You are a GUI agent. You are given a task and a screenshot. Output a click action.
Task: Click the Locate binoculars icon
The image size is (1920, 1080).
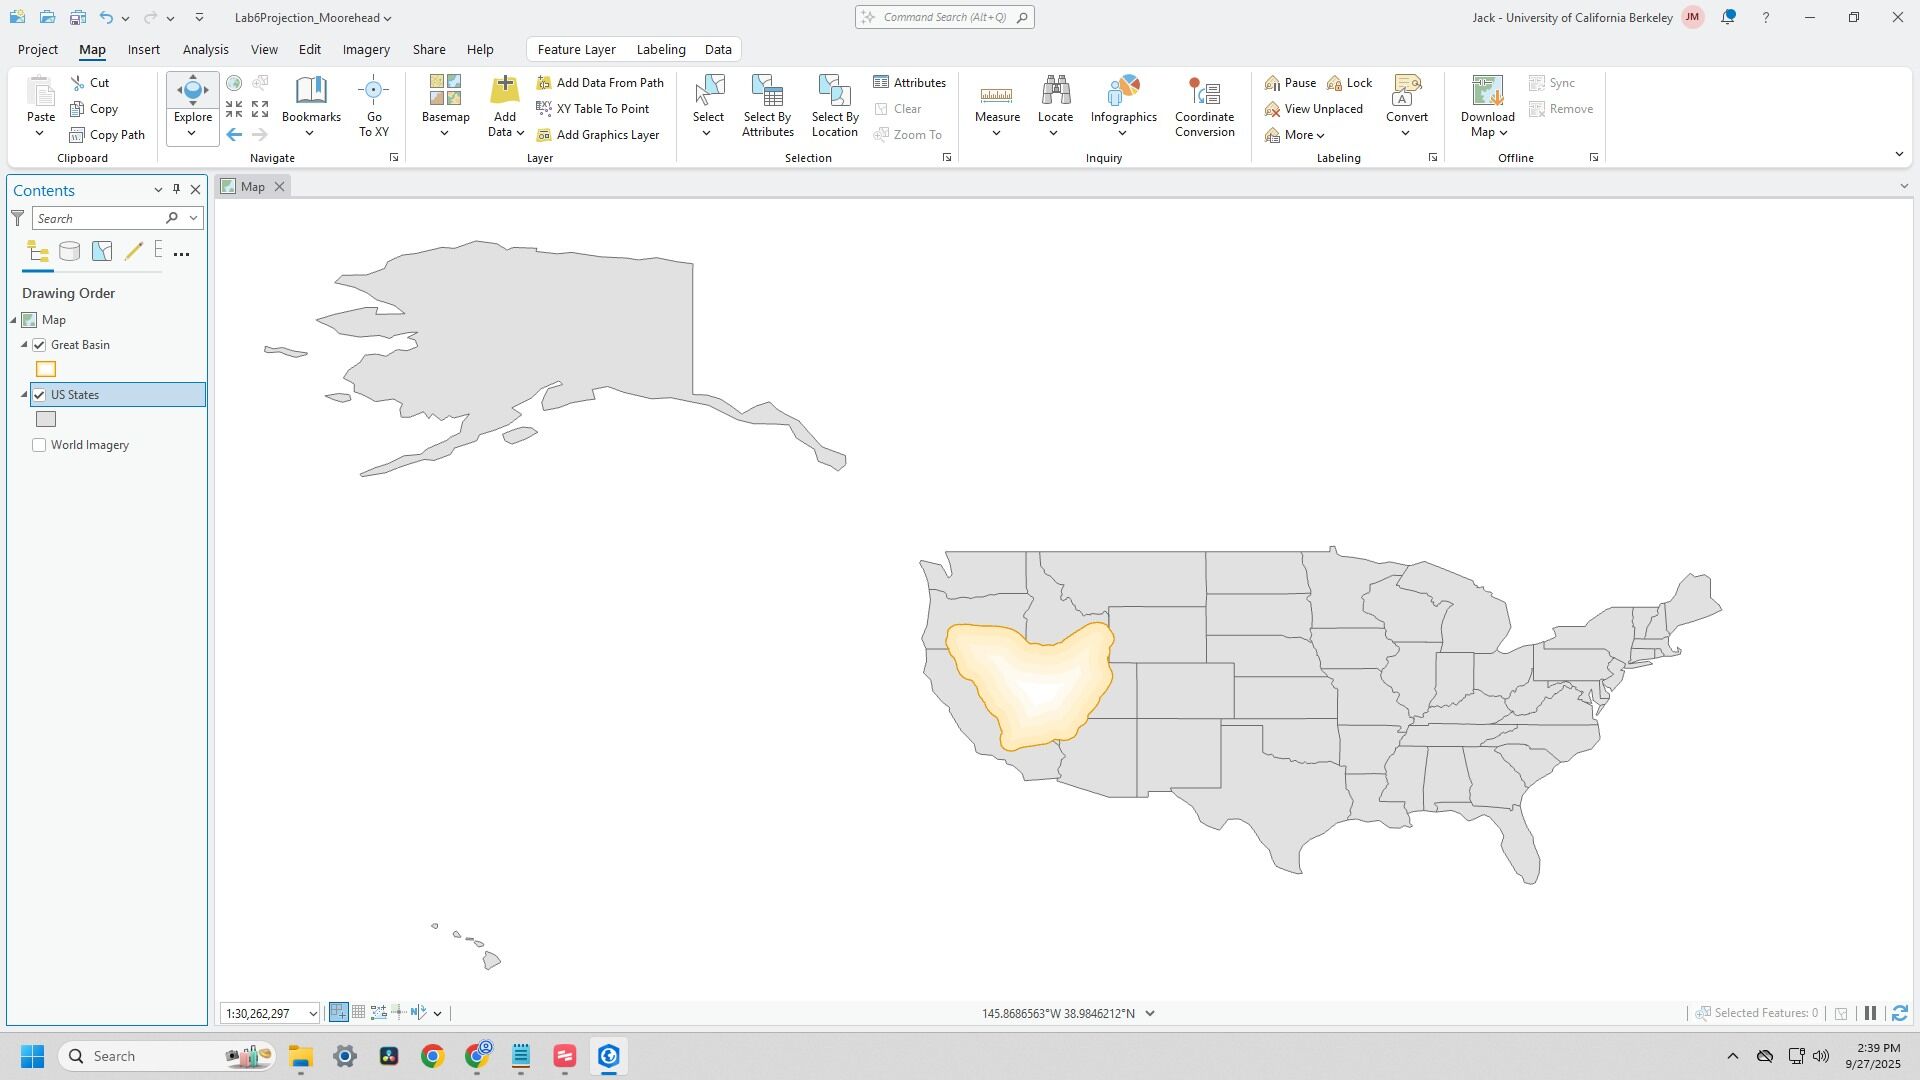pos(1055,91)
